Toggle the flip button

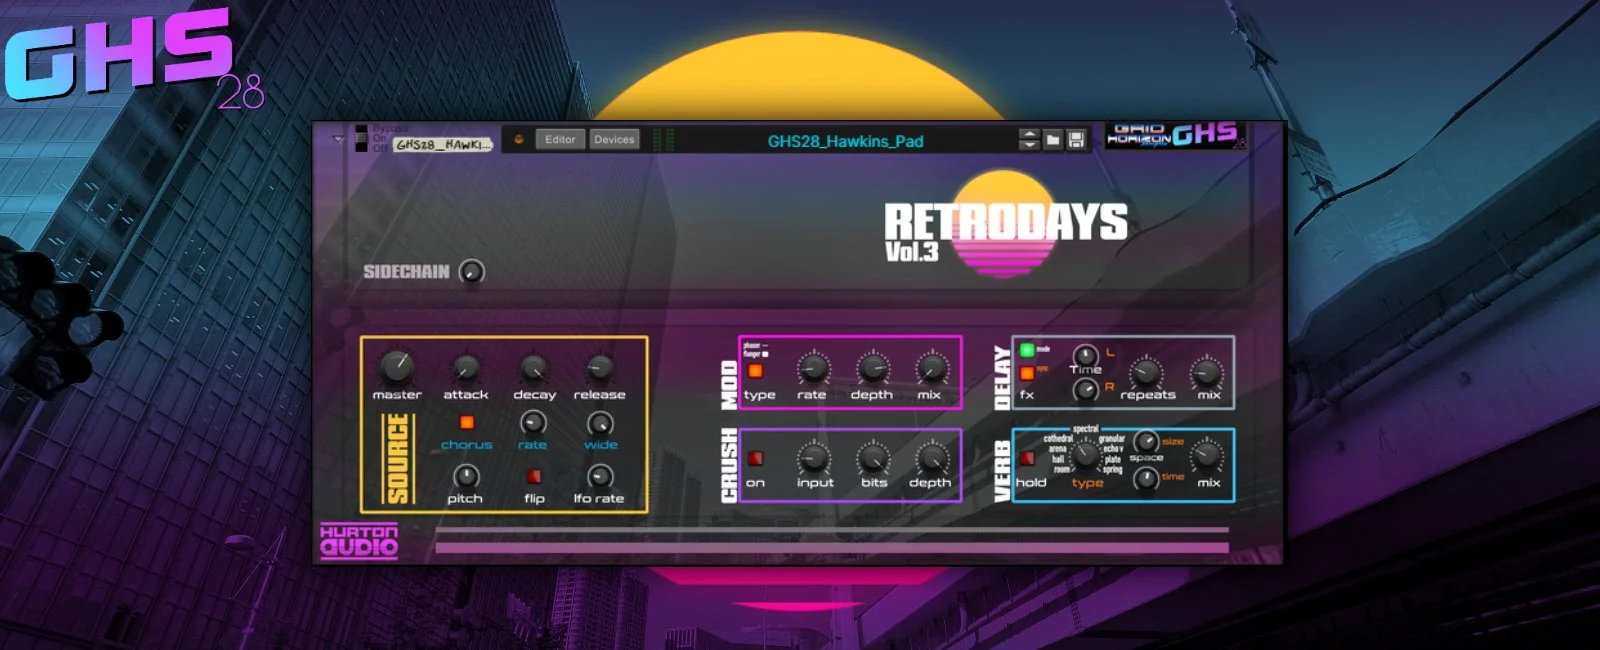coord(534,476)
